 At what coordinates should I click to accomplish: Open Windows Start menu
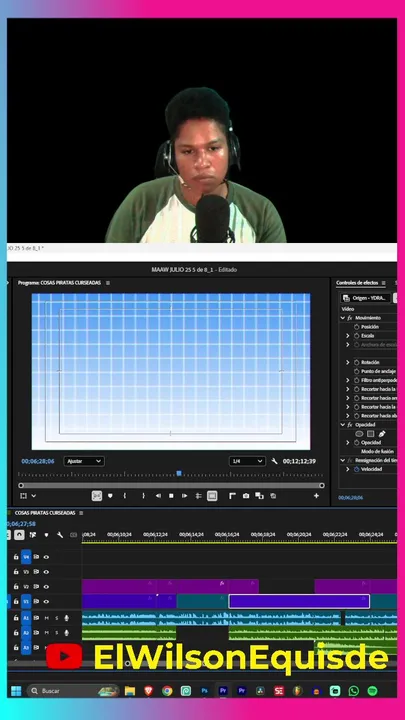(x=16, y=691)
